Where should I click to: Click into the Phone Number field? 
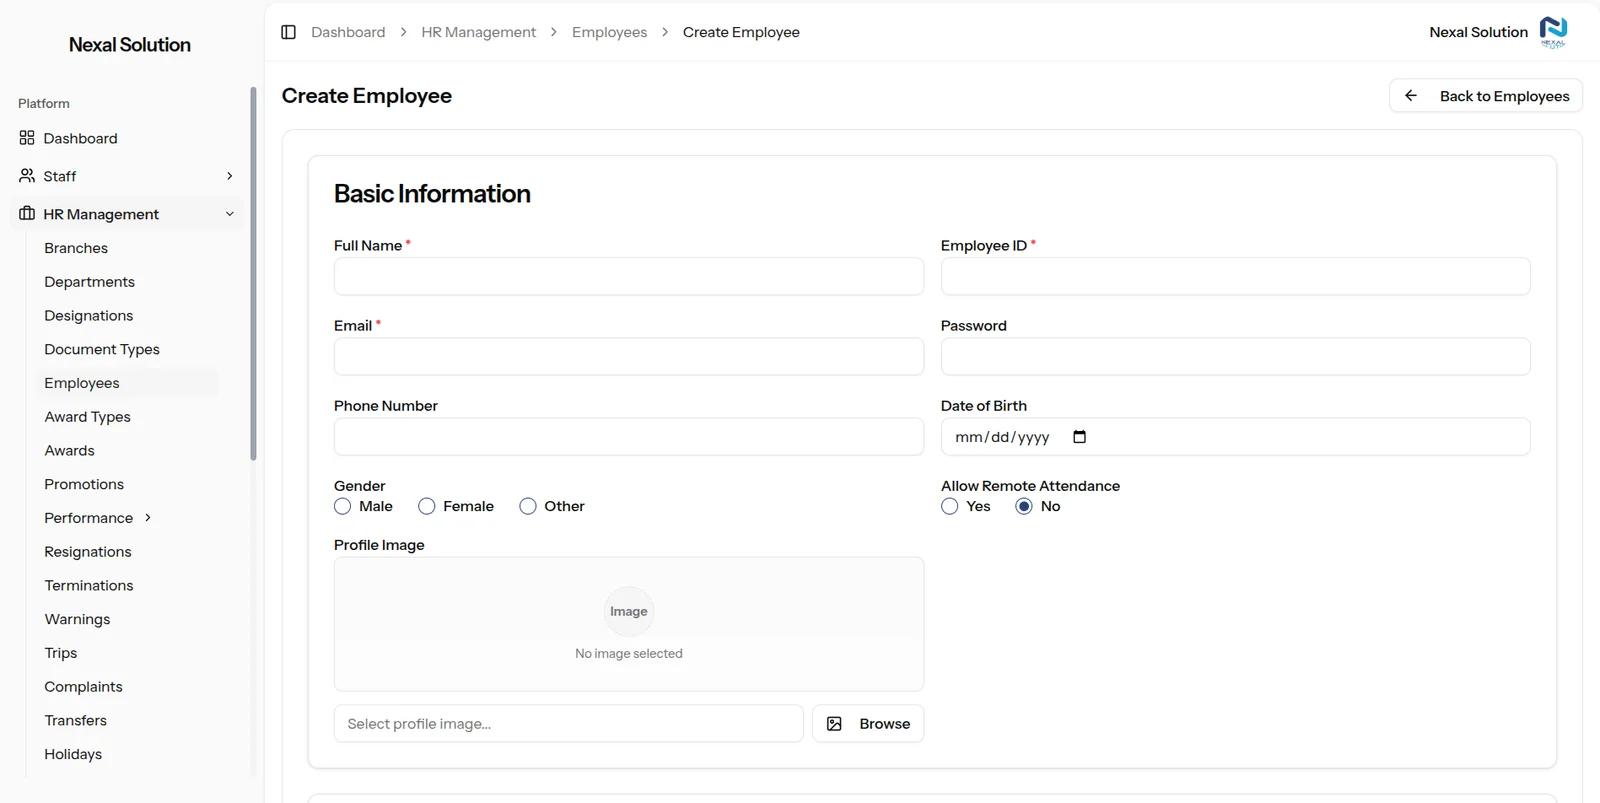[629, 437]
